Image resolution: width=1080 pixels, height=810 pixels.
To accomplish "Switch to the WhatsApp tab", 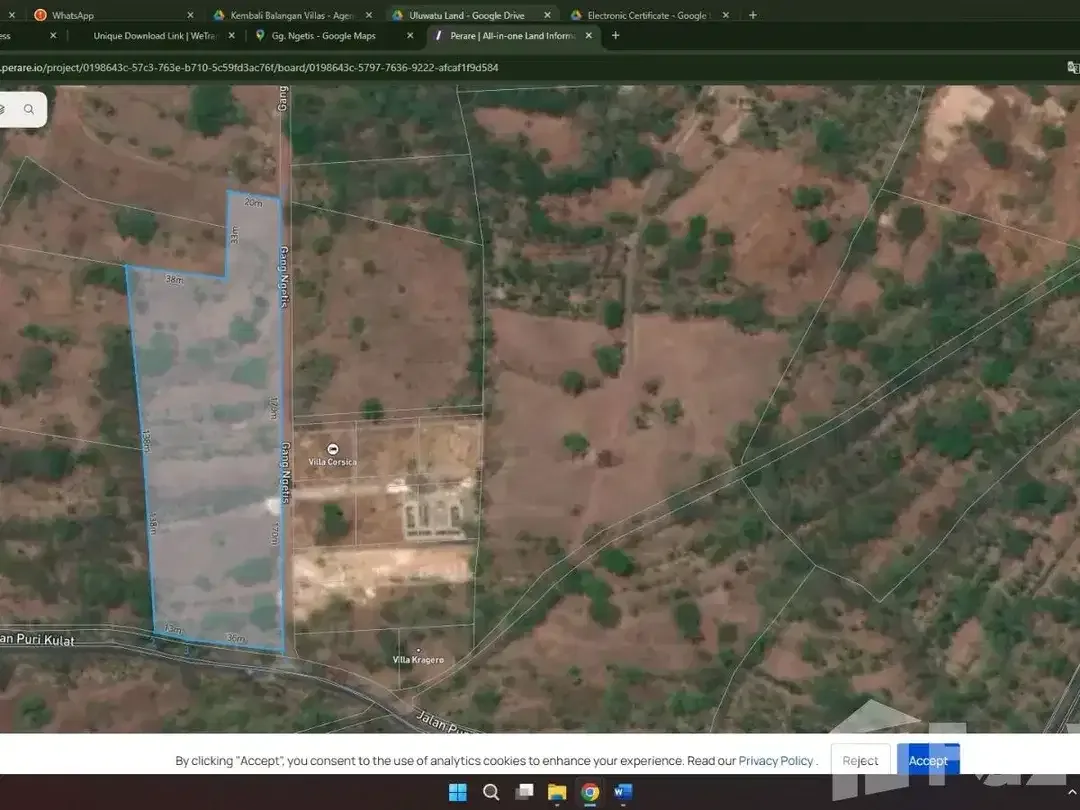I will coord(72,15).
